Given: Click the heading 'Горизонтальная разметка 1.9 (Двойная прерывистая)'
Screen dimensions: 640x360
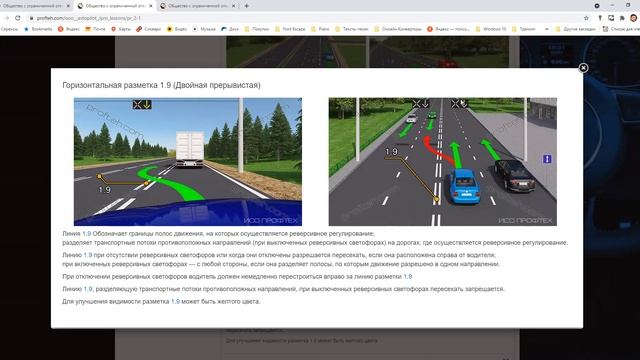Looking at the screenshot, I should point(161,85).
